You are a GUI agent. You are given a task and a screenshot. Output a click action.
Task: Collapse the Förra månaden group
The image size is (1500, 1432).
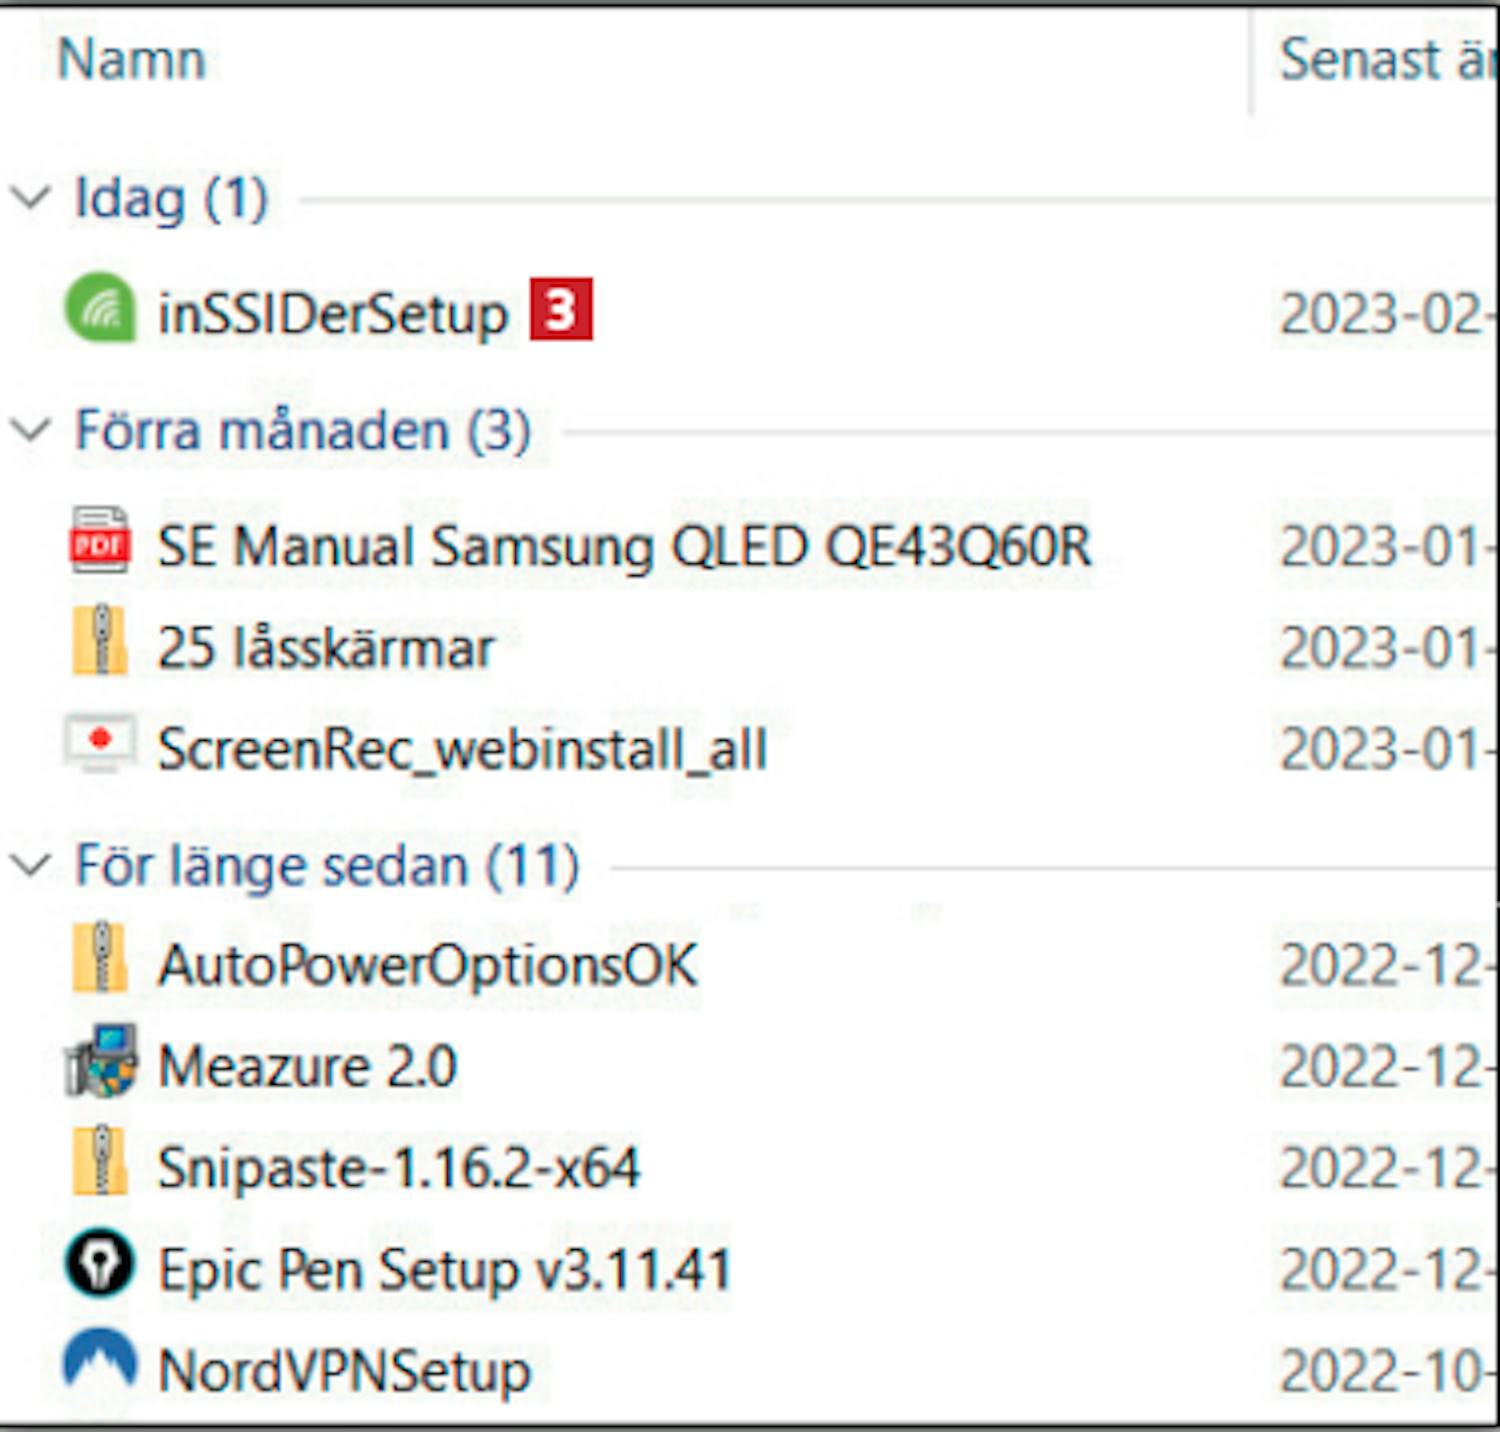point(30,430)
